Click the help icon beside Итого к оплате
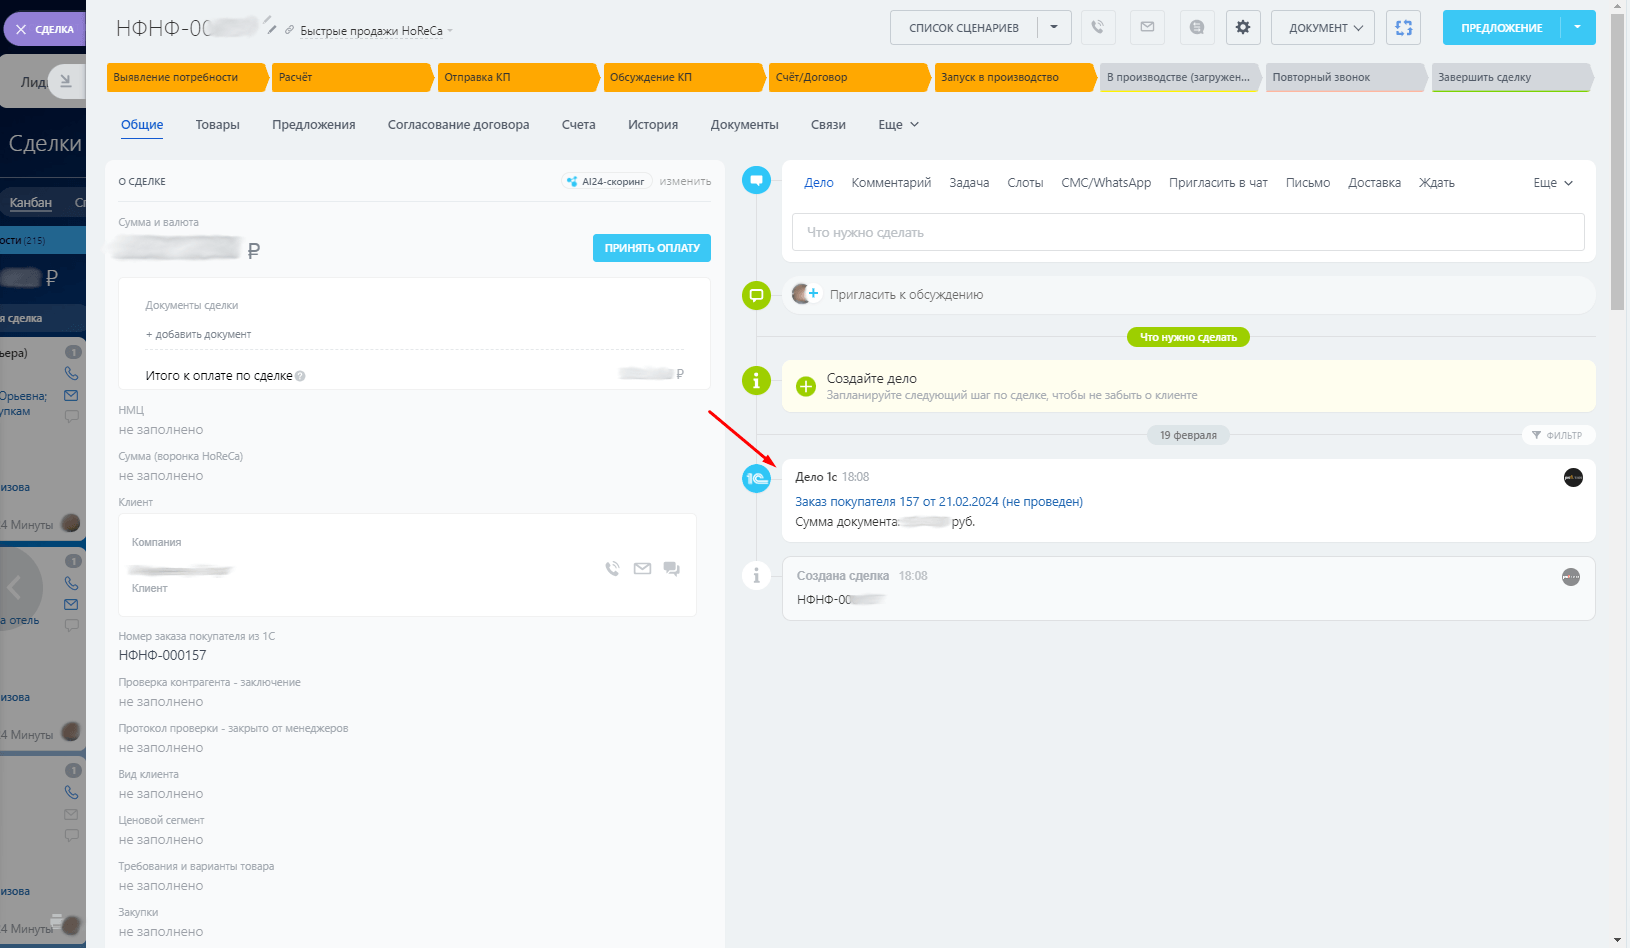 (x=300, y=376)
